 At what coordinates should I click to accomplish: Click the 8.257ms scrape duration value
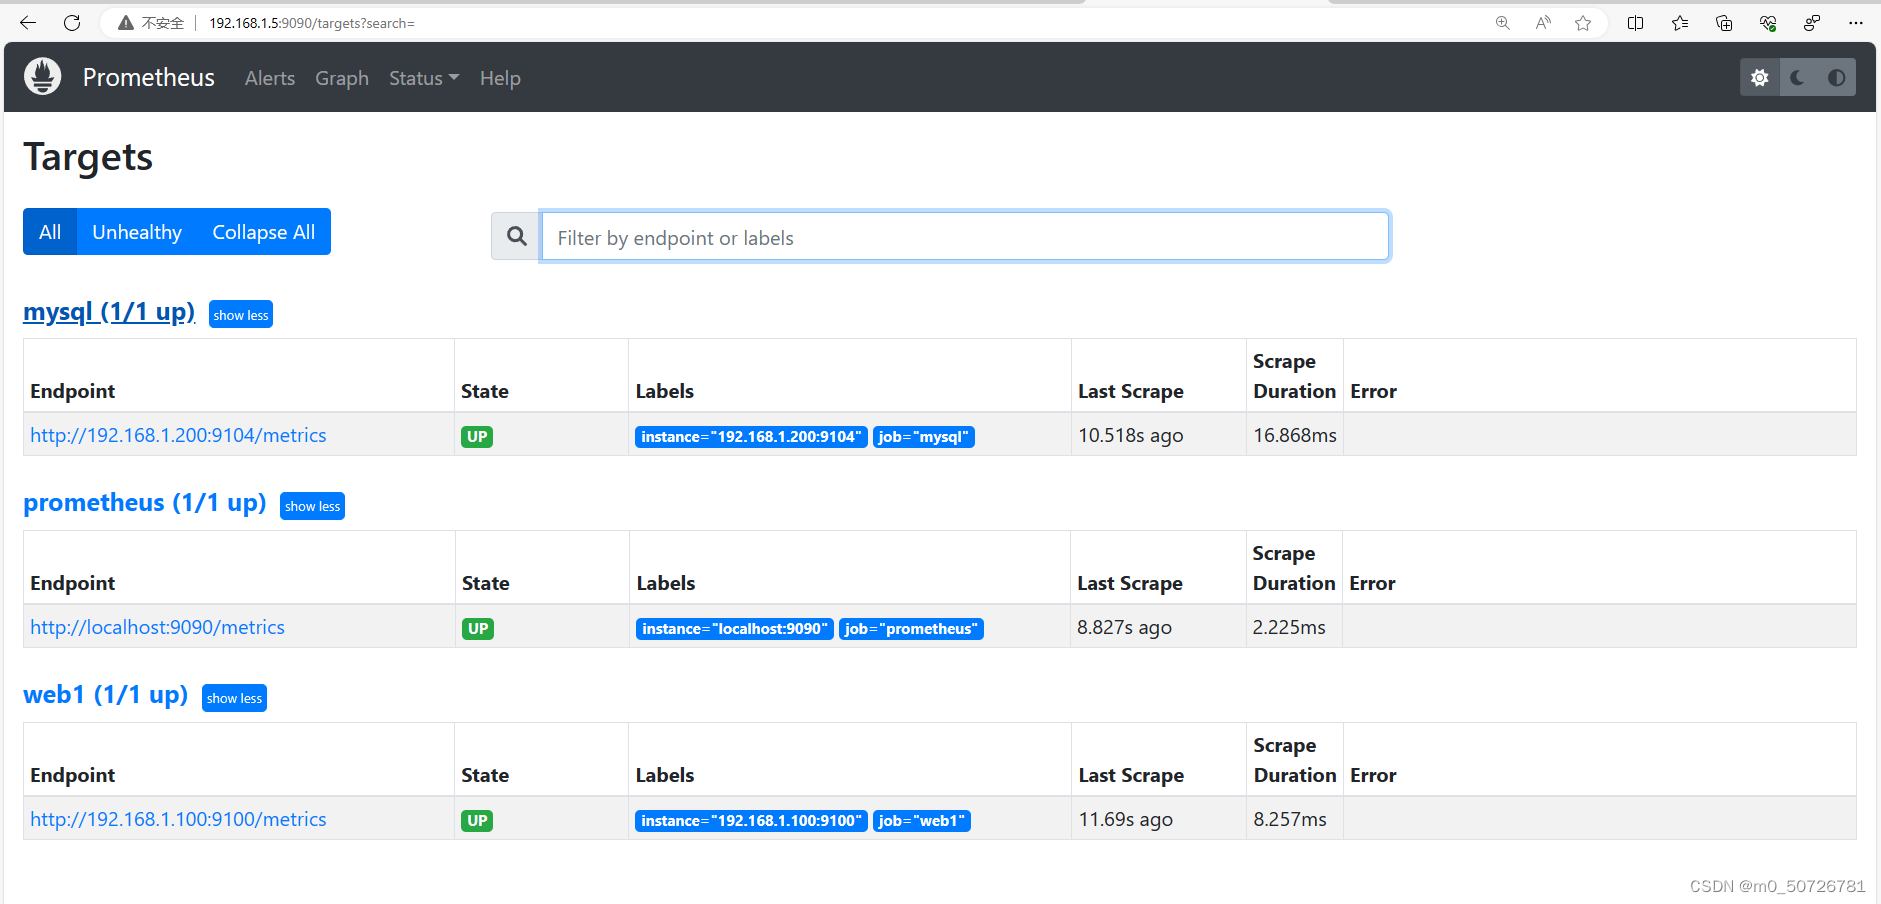tap(1290, 819)
